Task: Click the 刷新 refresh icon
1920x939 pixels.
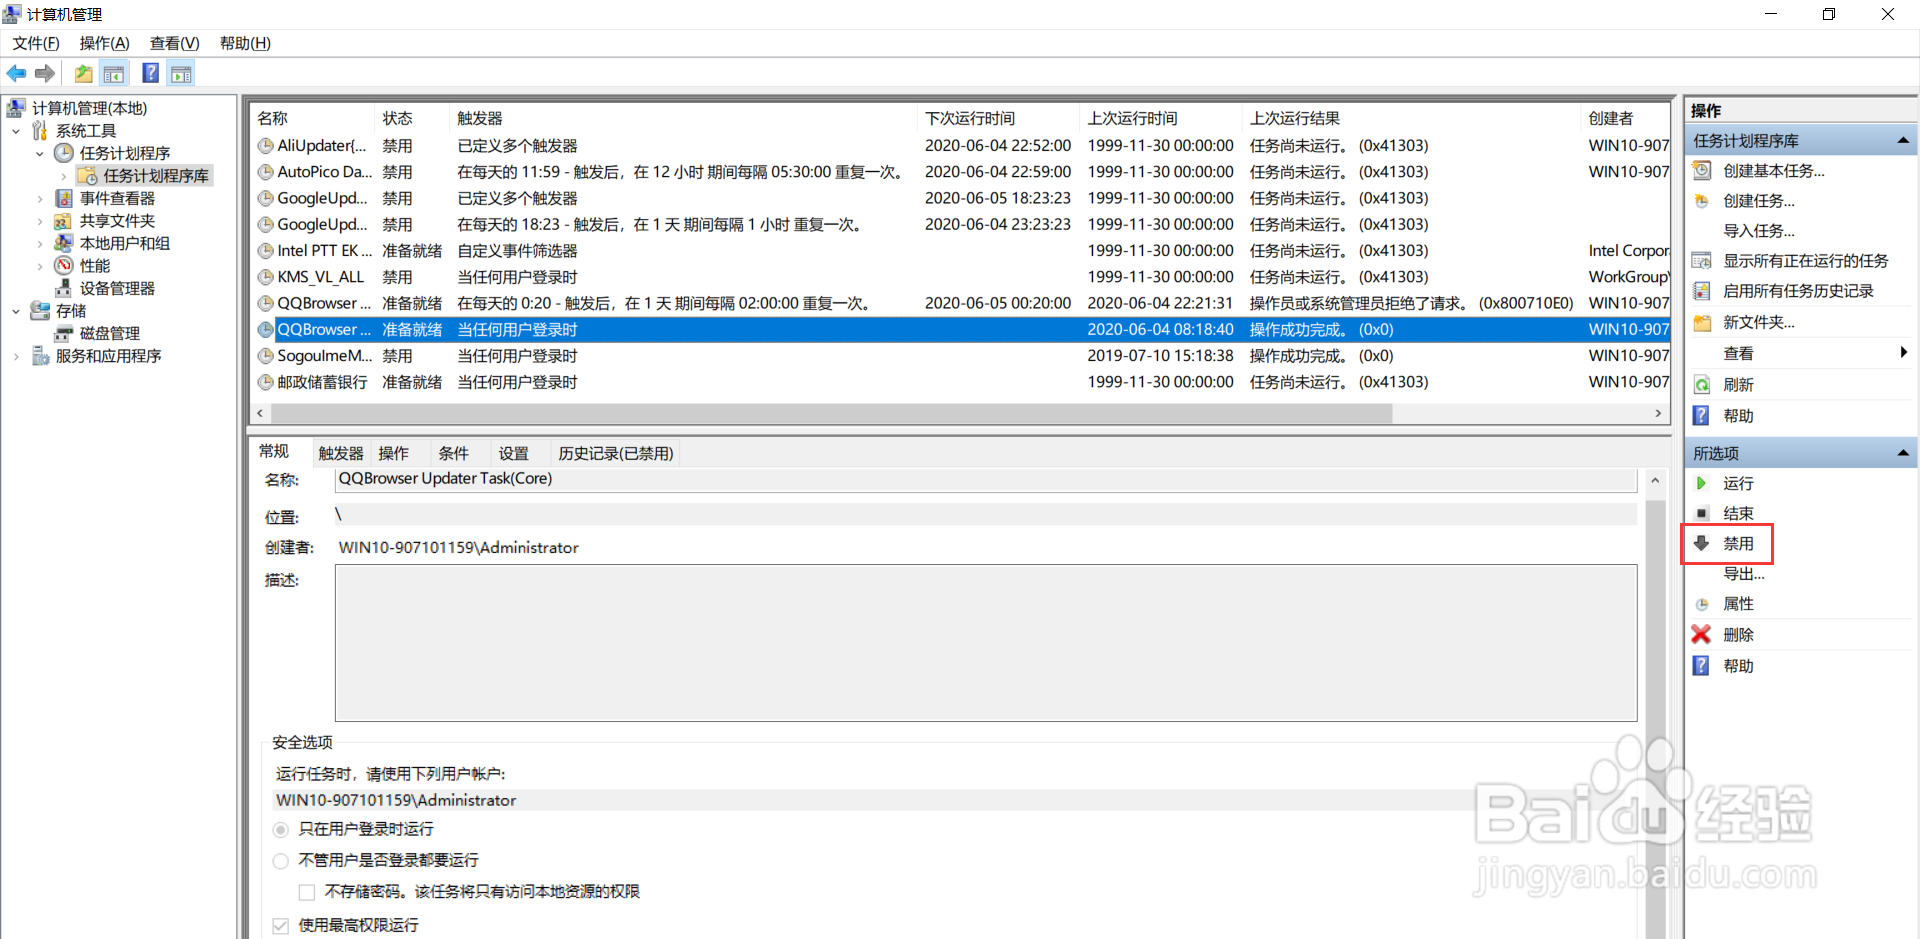Action: click(x=1701, y=385)
